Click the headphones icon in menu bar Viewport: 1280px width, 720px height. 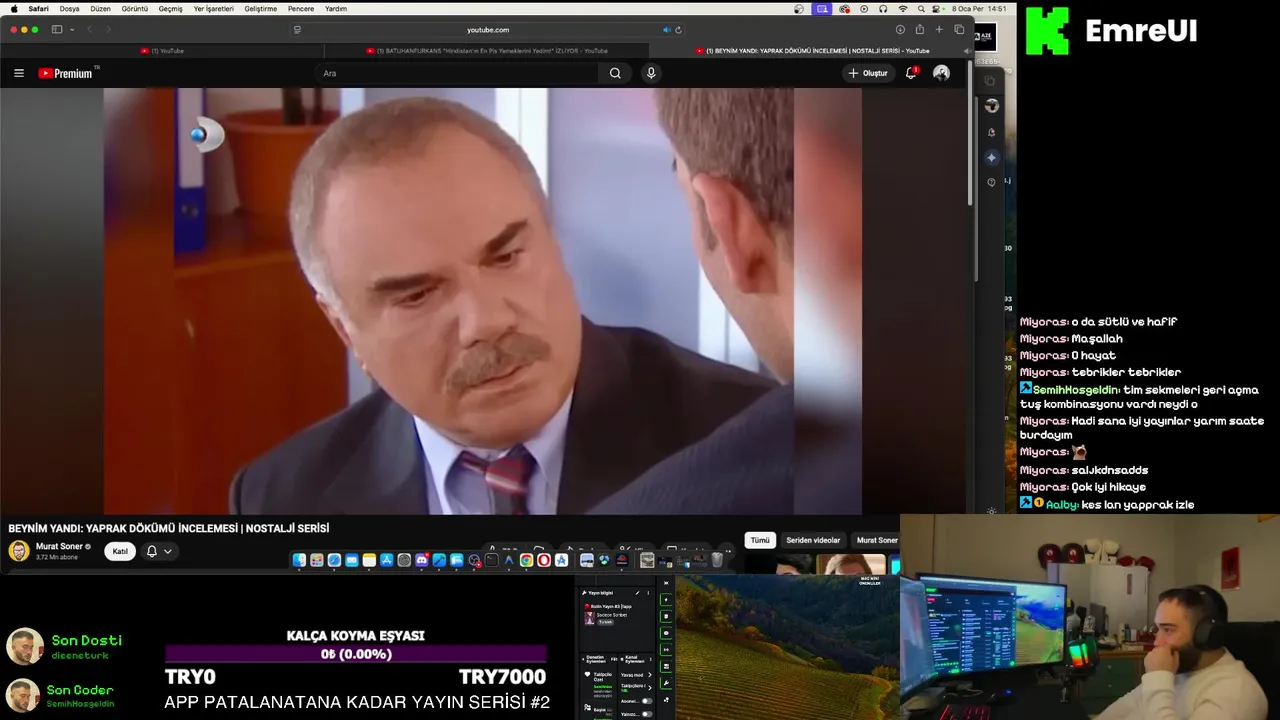tap(883, 9)
